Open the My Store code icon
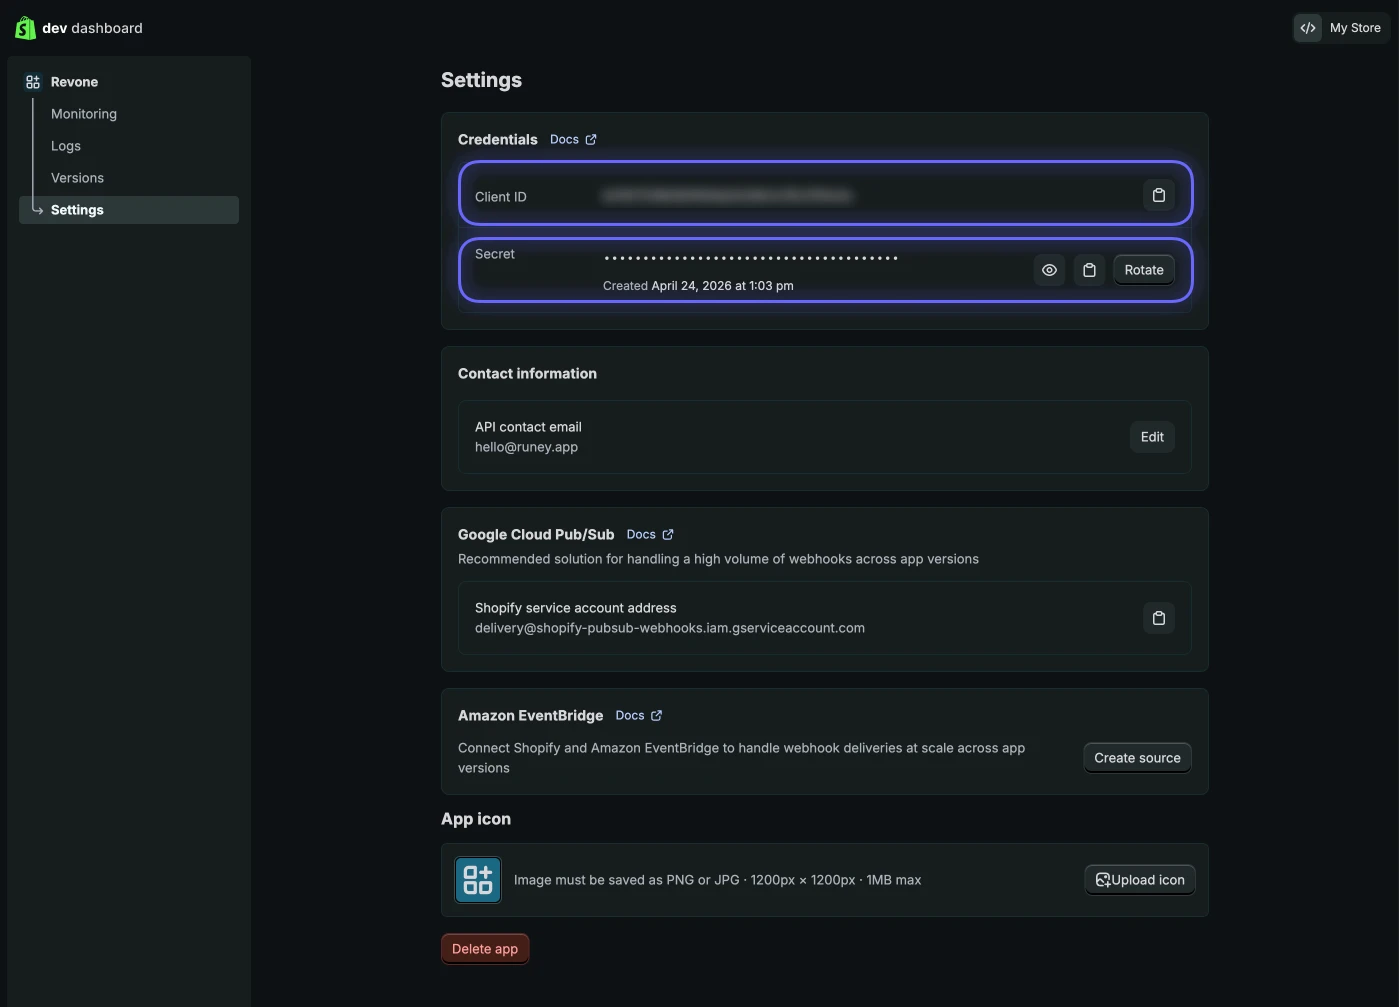This screenshot has width=1399, height=1007. click(1308, 28)
